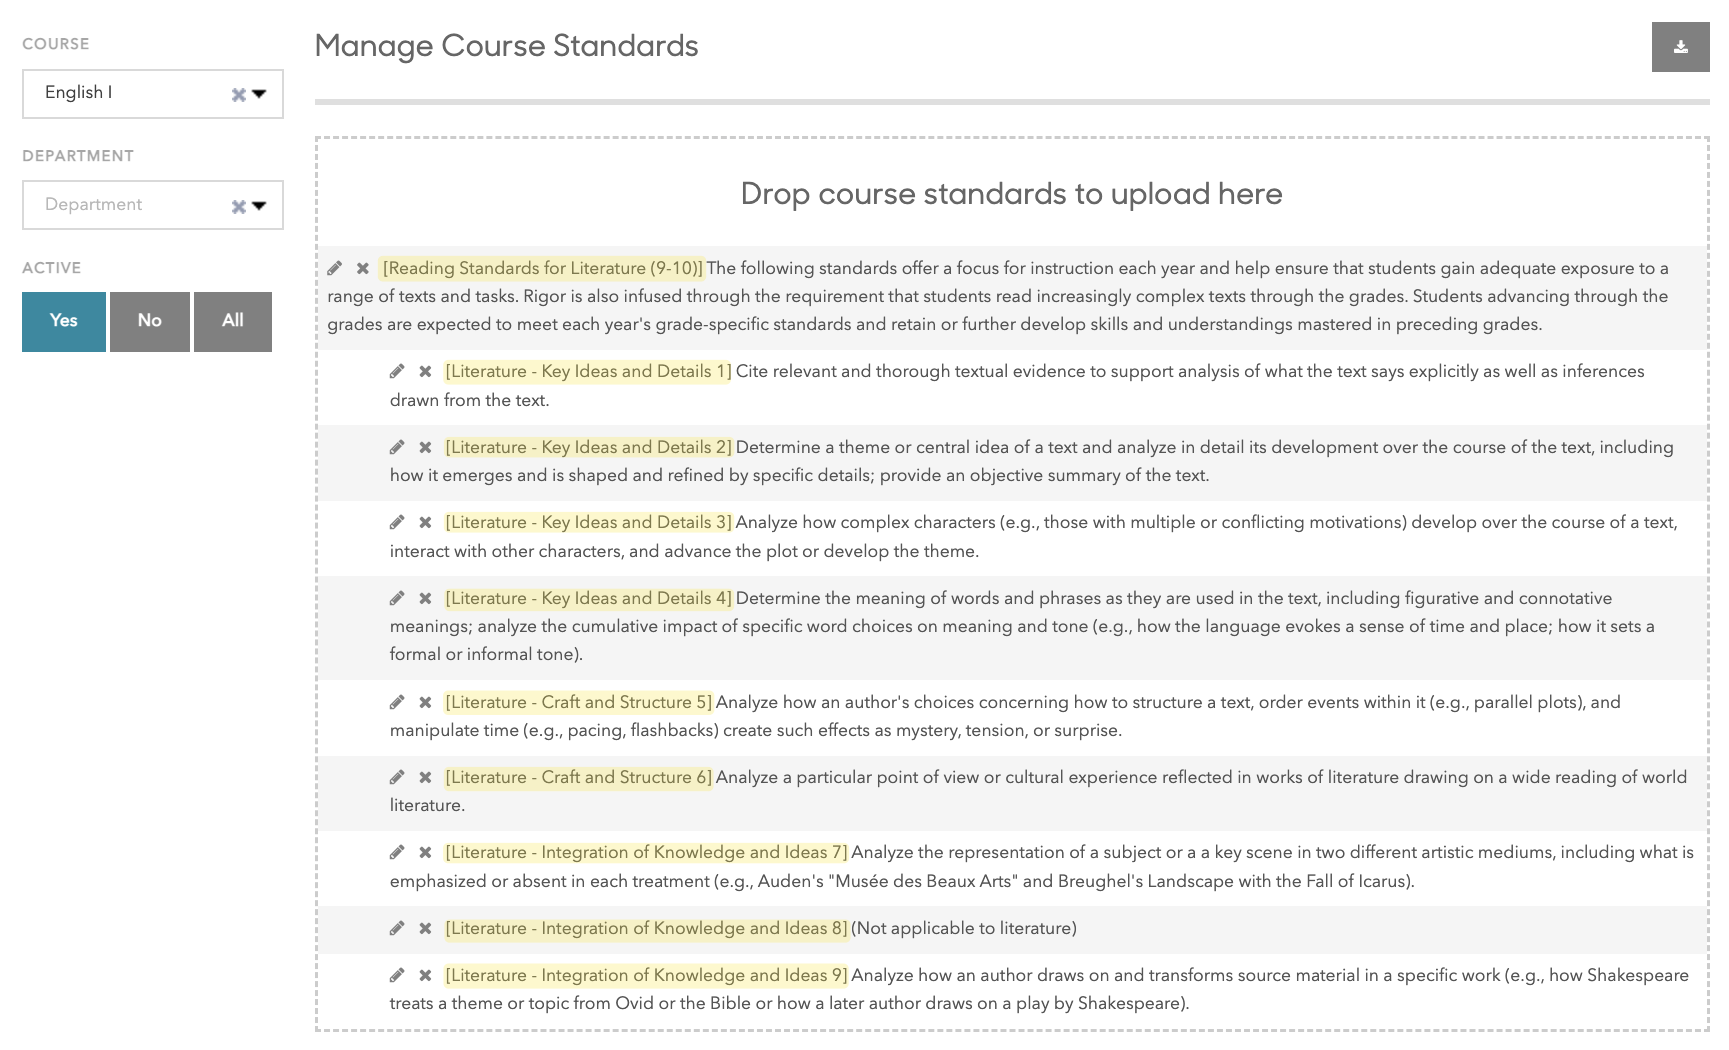Click pencil icon for Key Ideas and Details 1
The image size is (1729, 1050).
coord(397,371)
